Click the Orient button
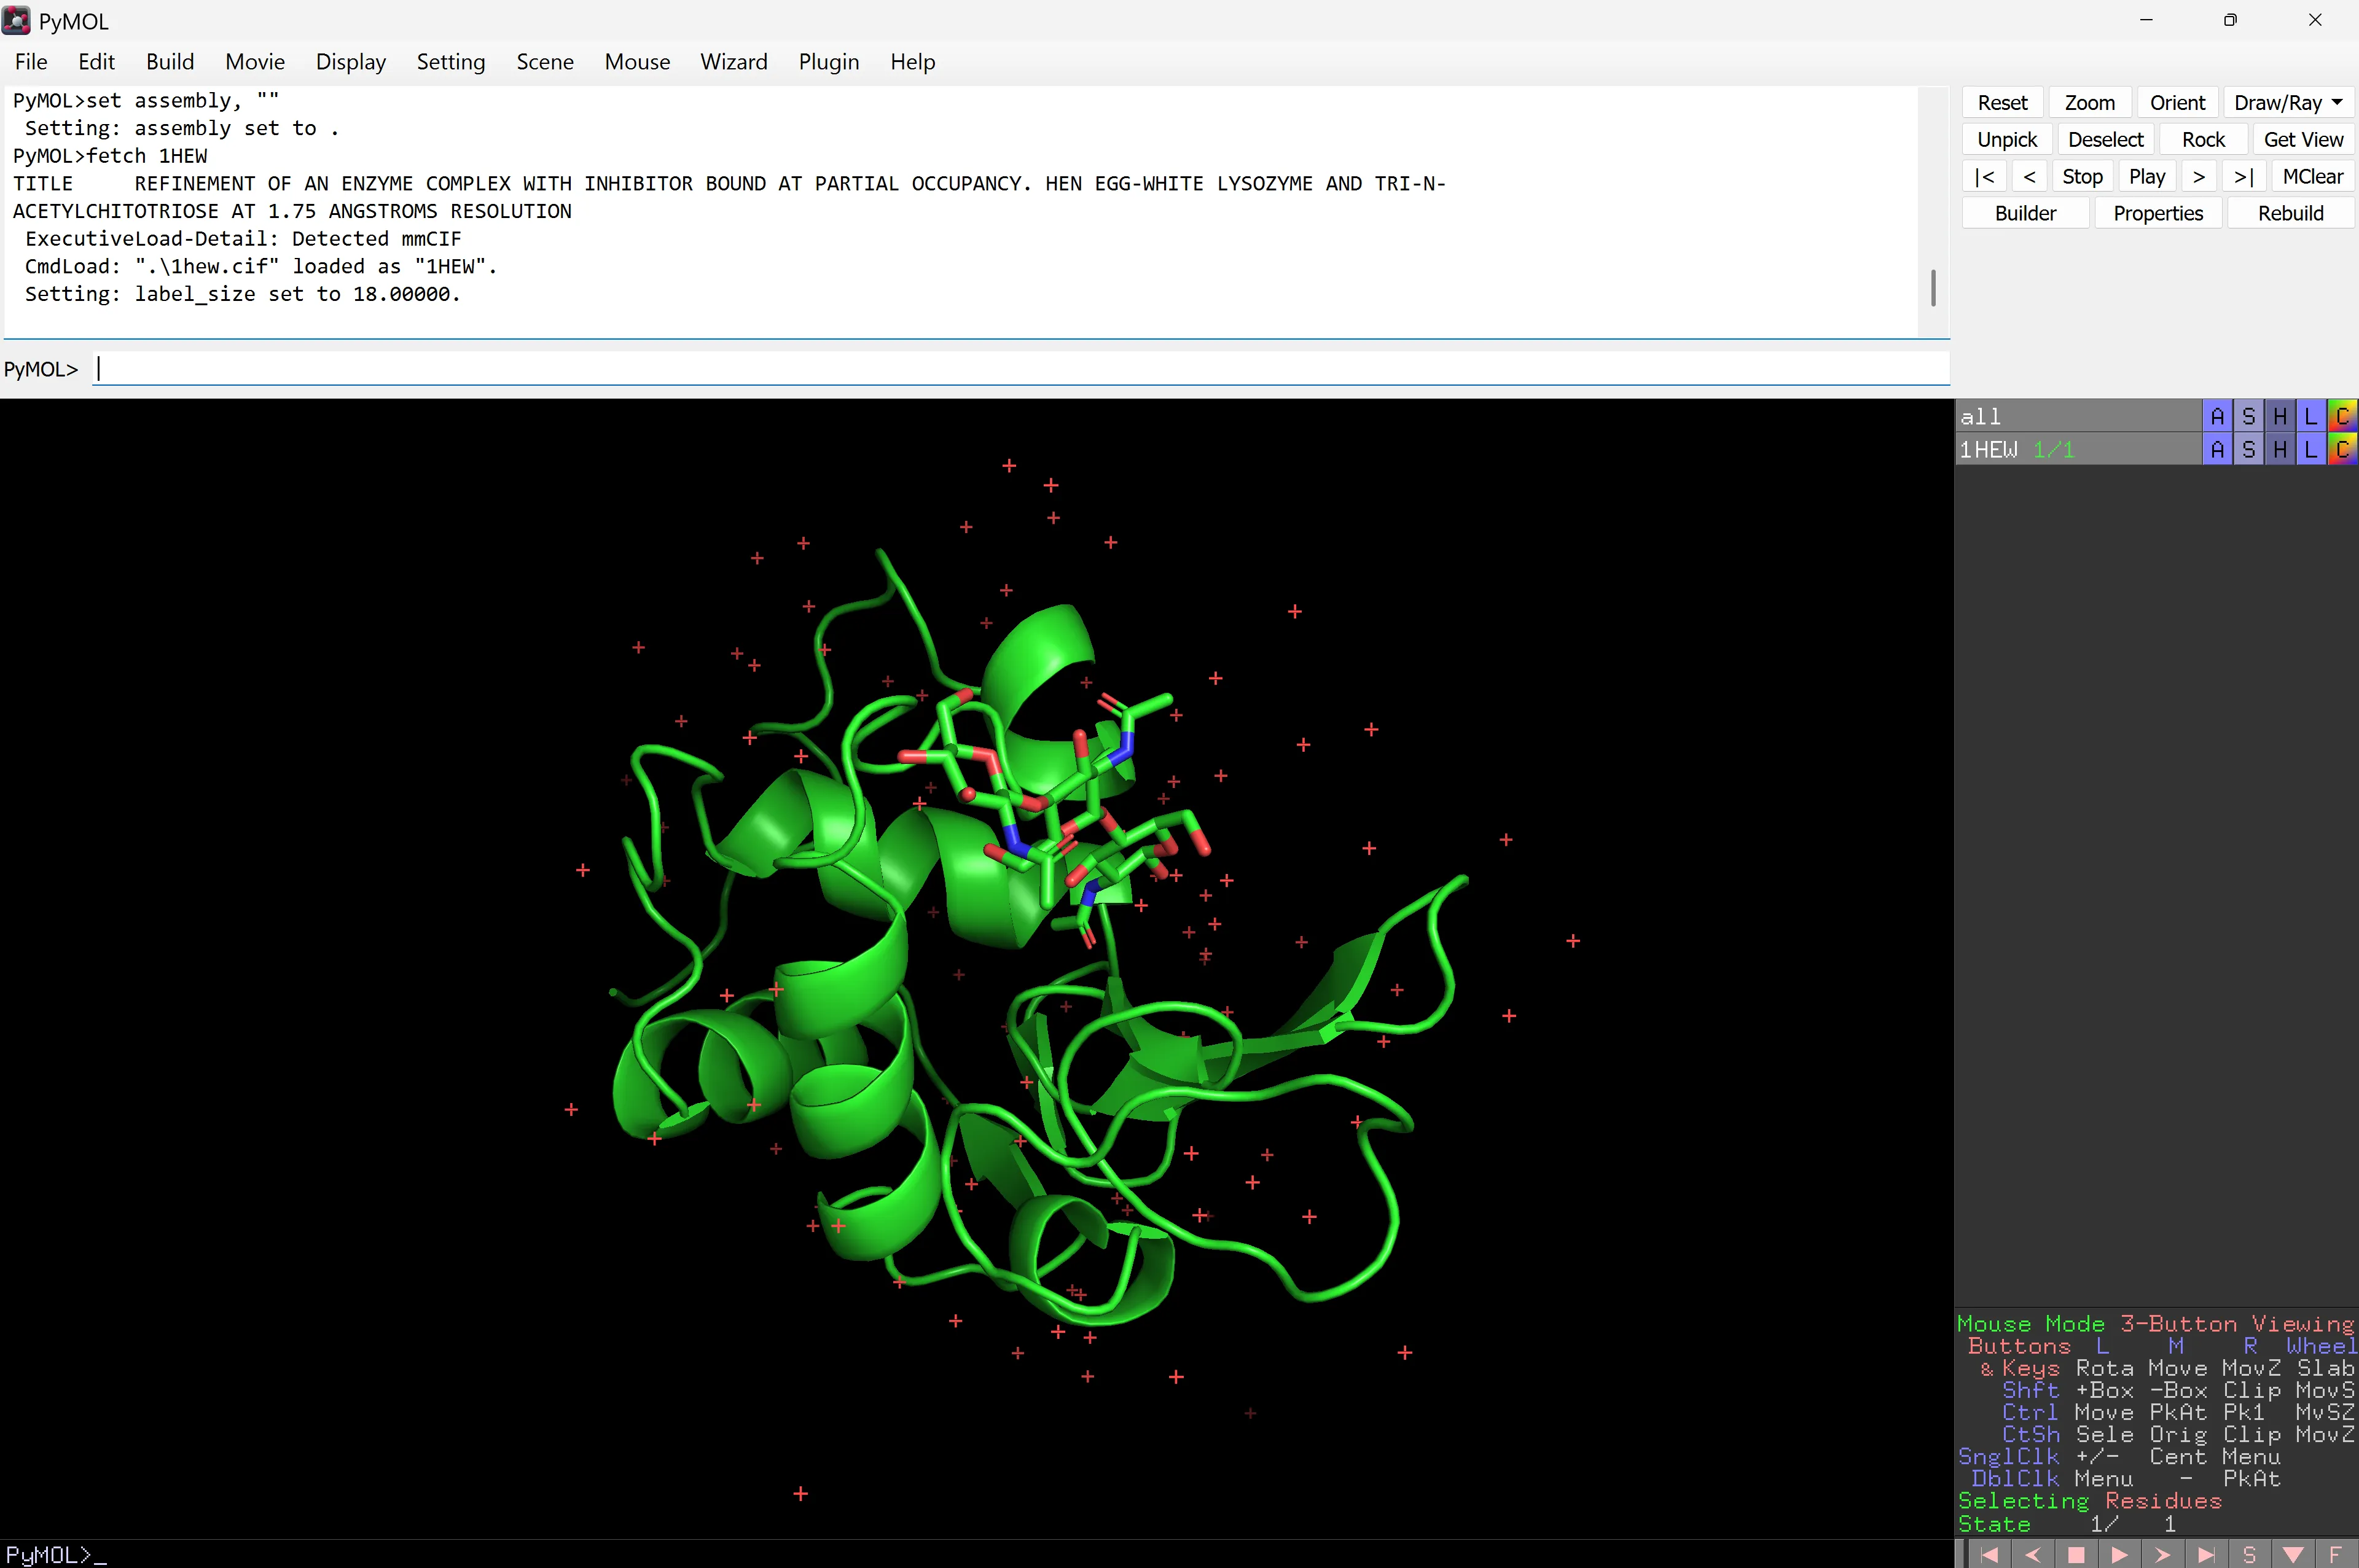The width and height of the screenshot is (2359, 1568). tap(2176, 102)
